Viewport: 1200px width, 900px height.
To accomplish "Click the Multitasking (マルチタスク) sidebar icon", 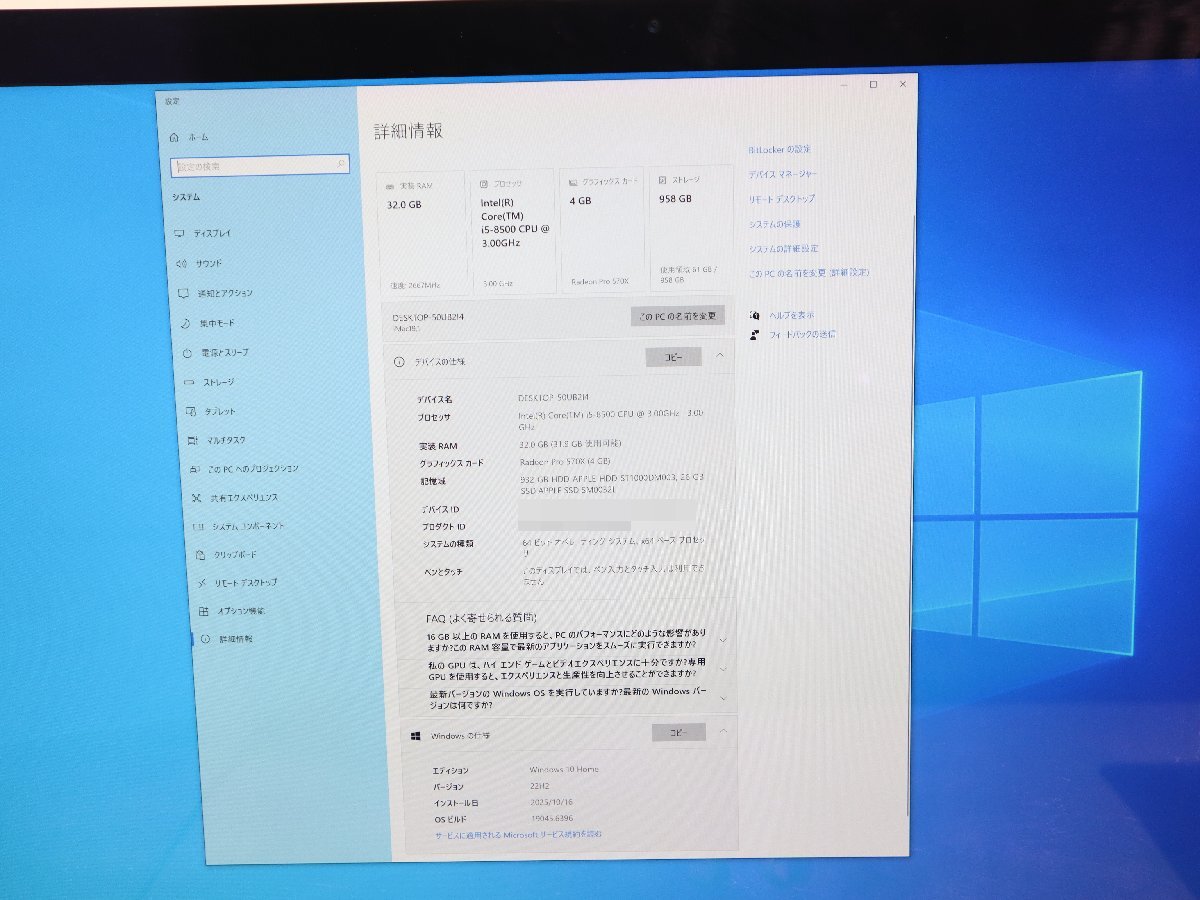I will (192, 440).
